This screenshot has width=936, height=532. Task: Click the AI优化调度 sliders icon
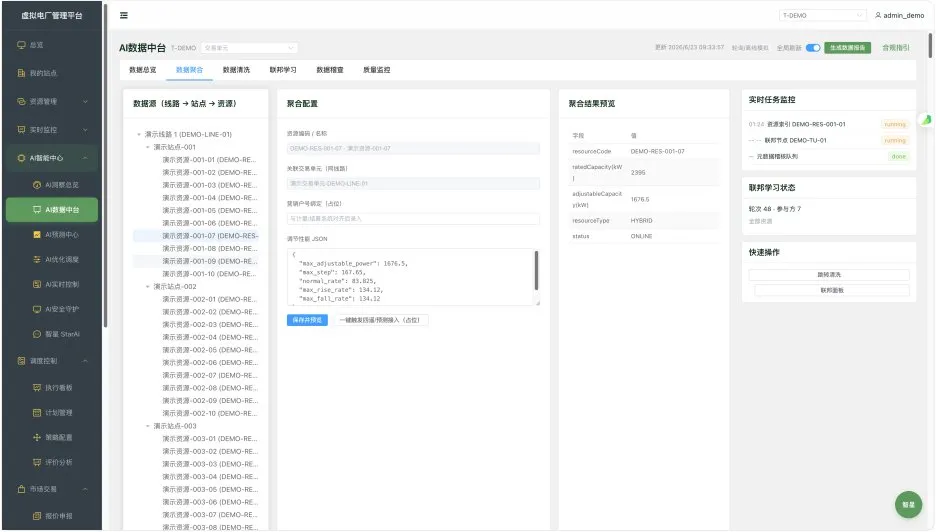(x=37, y=260)
